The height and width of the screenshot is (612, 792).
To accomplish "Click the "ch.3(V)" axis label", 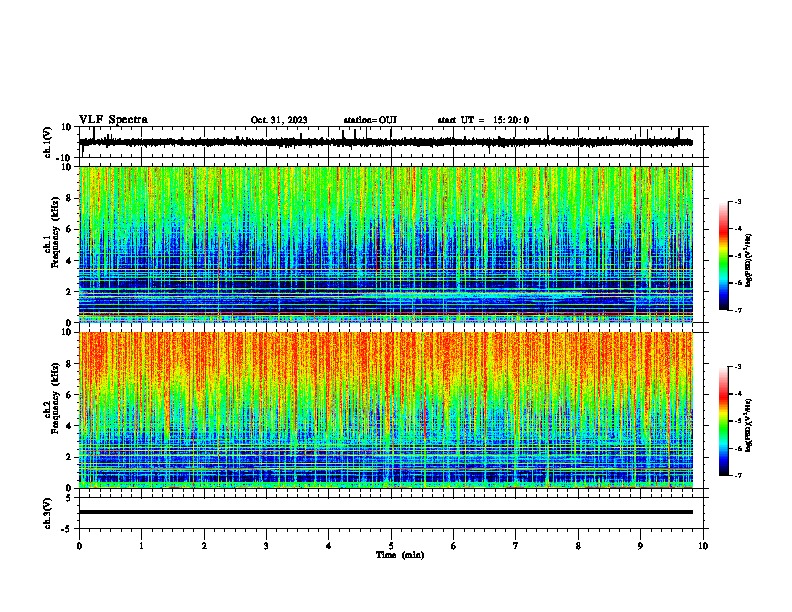I will click(x=48, y=513).
